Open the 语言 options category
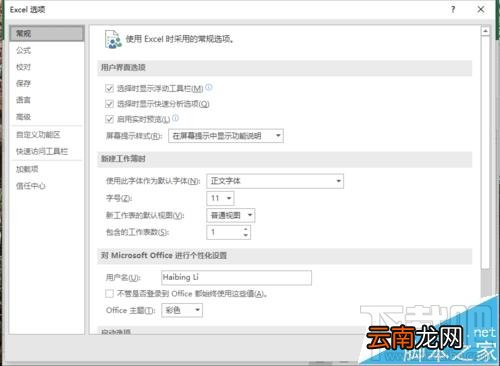Image resolution: width=500 pixels, height=366 pixels. point(23,100)
